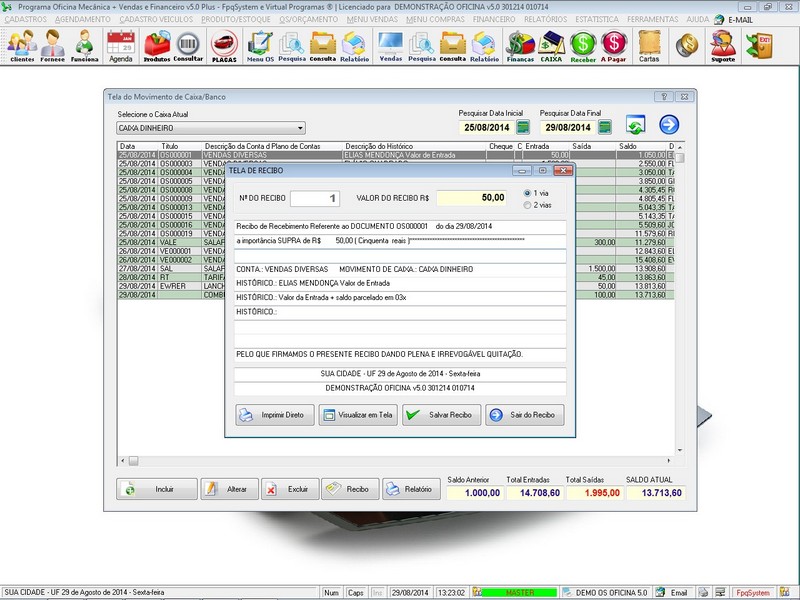Click the Salvar Recibo button

point(440,415)
